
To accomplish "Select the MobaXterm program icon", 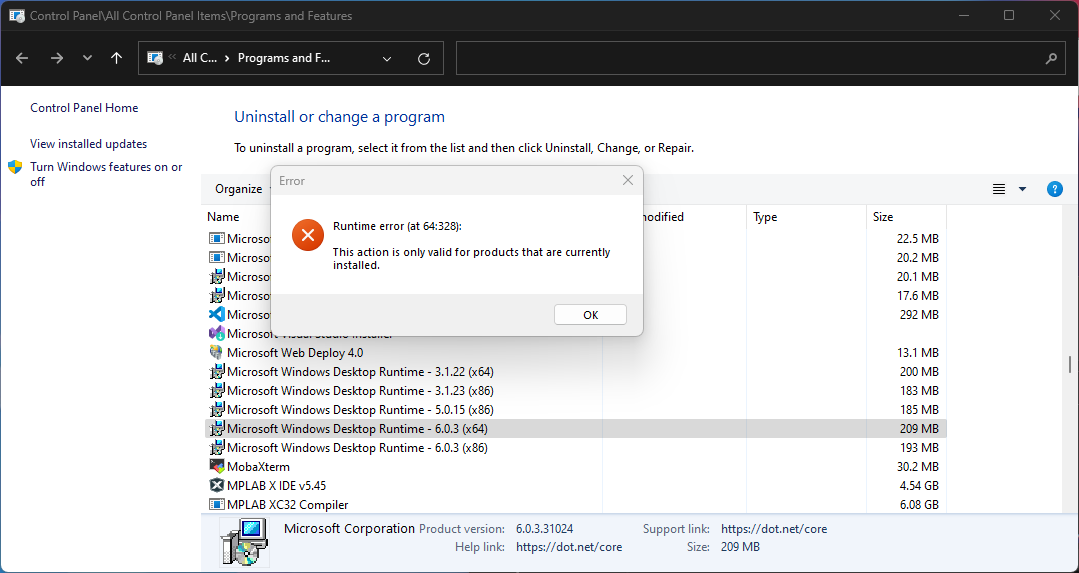I will click(x=217, y=467).
